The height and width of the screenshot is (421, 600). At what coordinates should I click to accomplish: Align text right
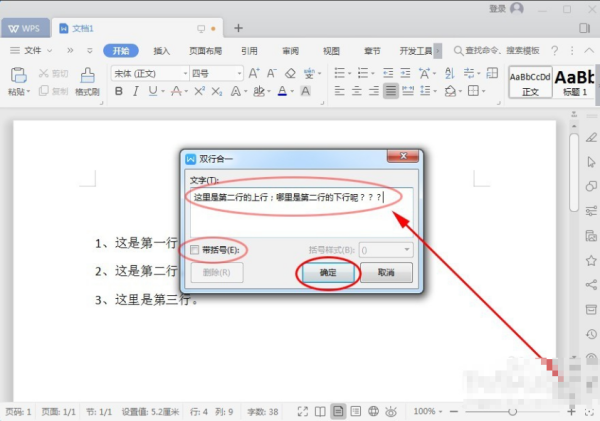point(373,91)
